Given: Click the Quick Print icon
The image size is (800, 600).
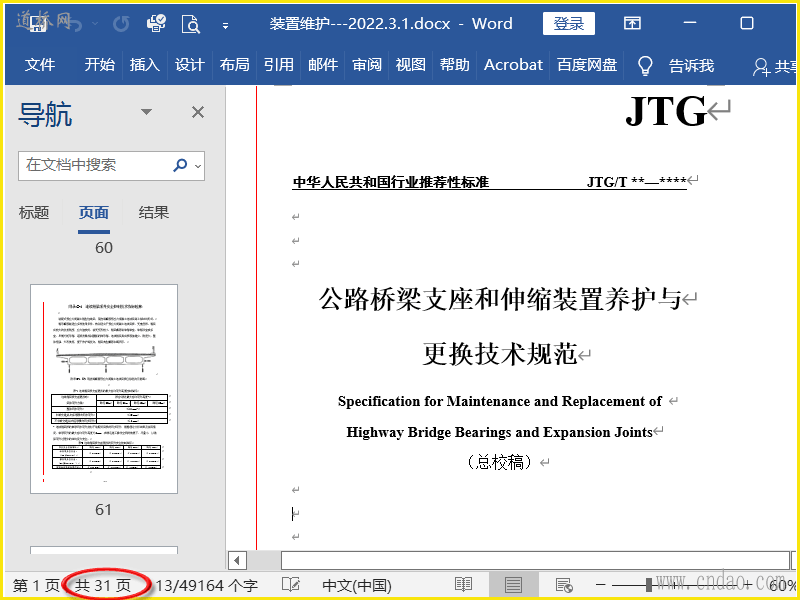Looking at the screenshot, I should click(x=156, y=23).
